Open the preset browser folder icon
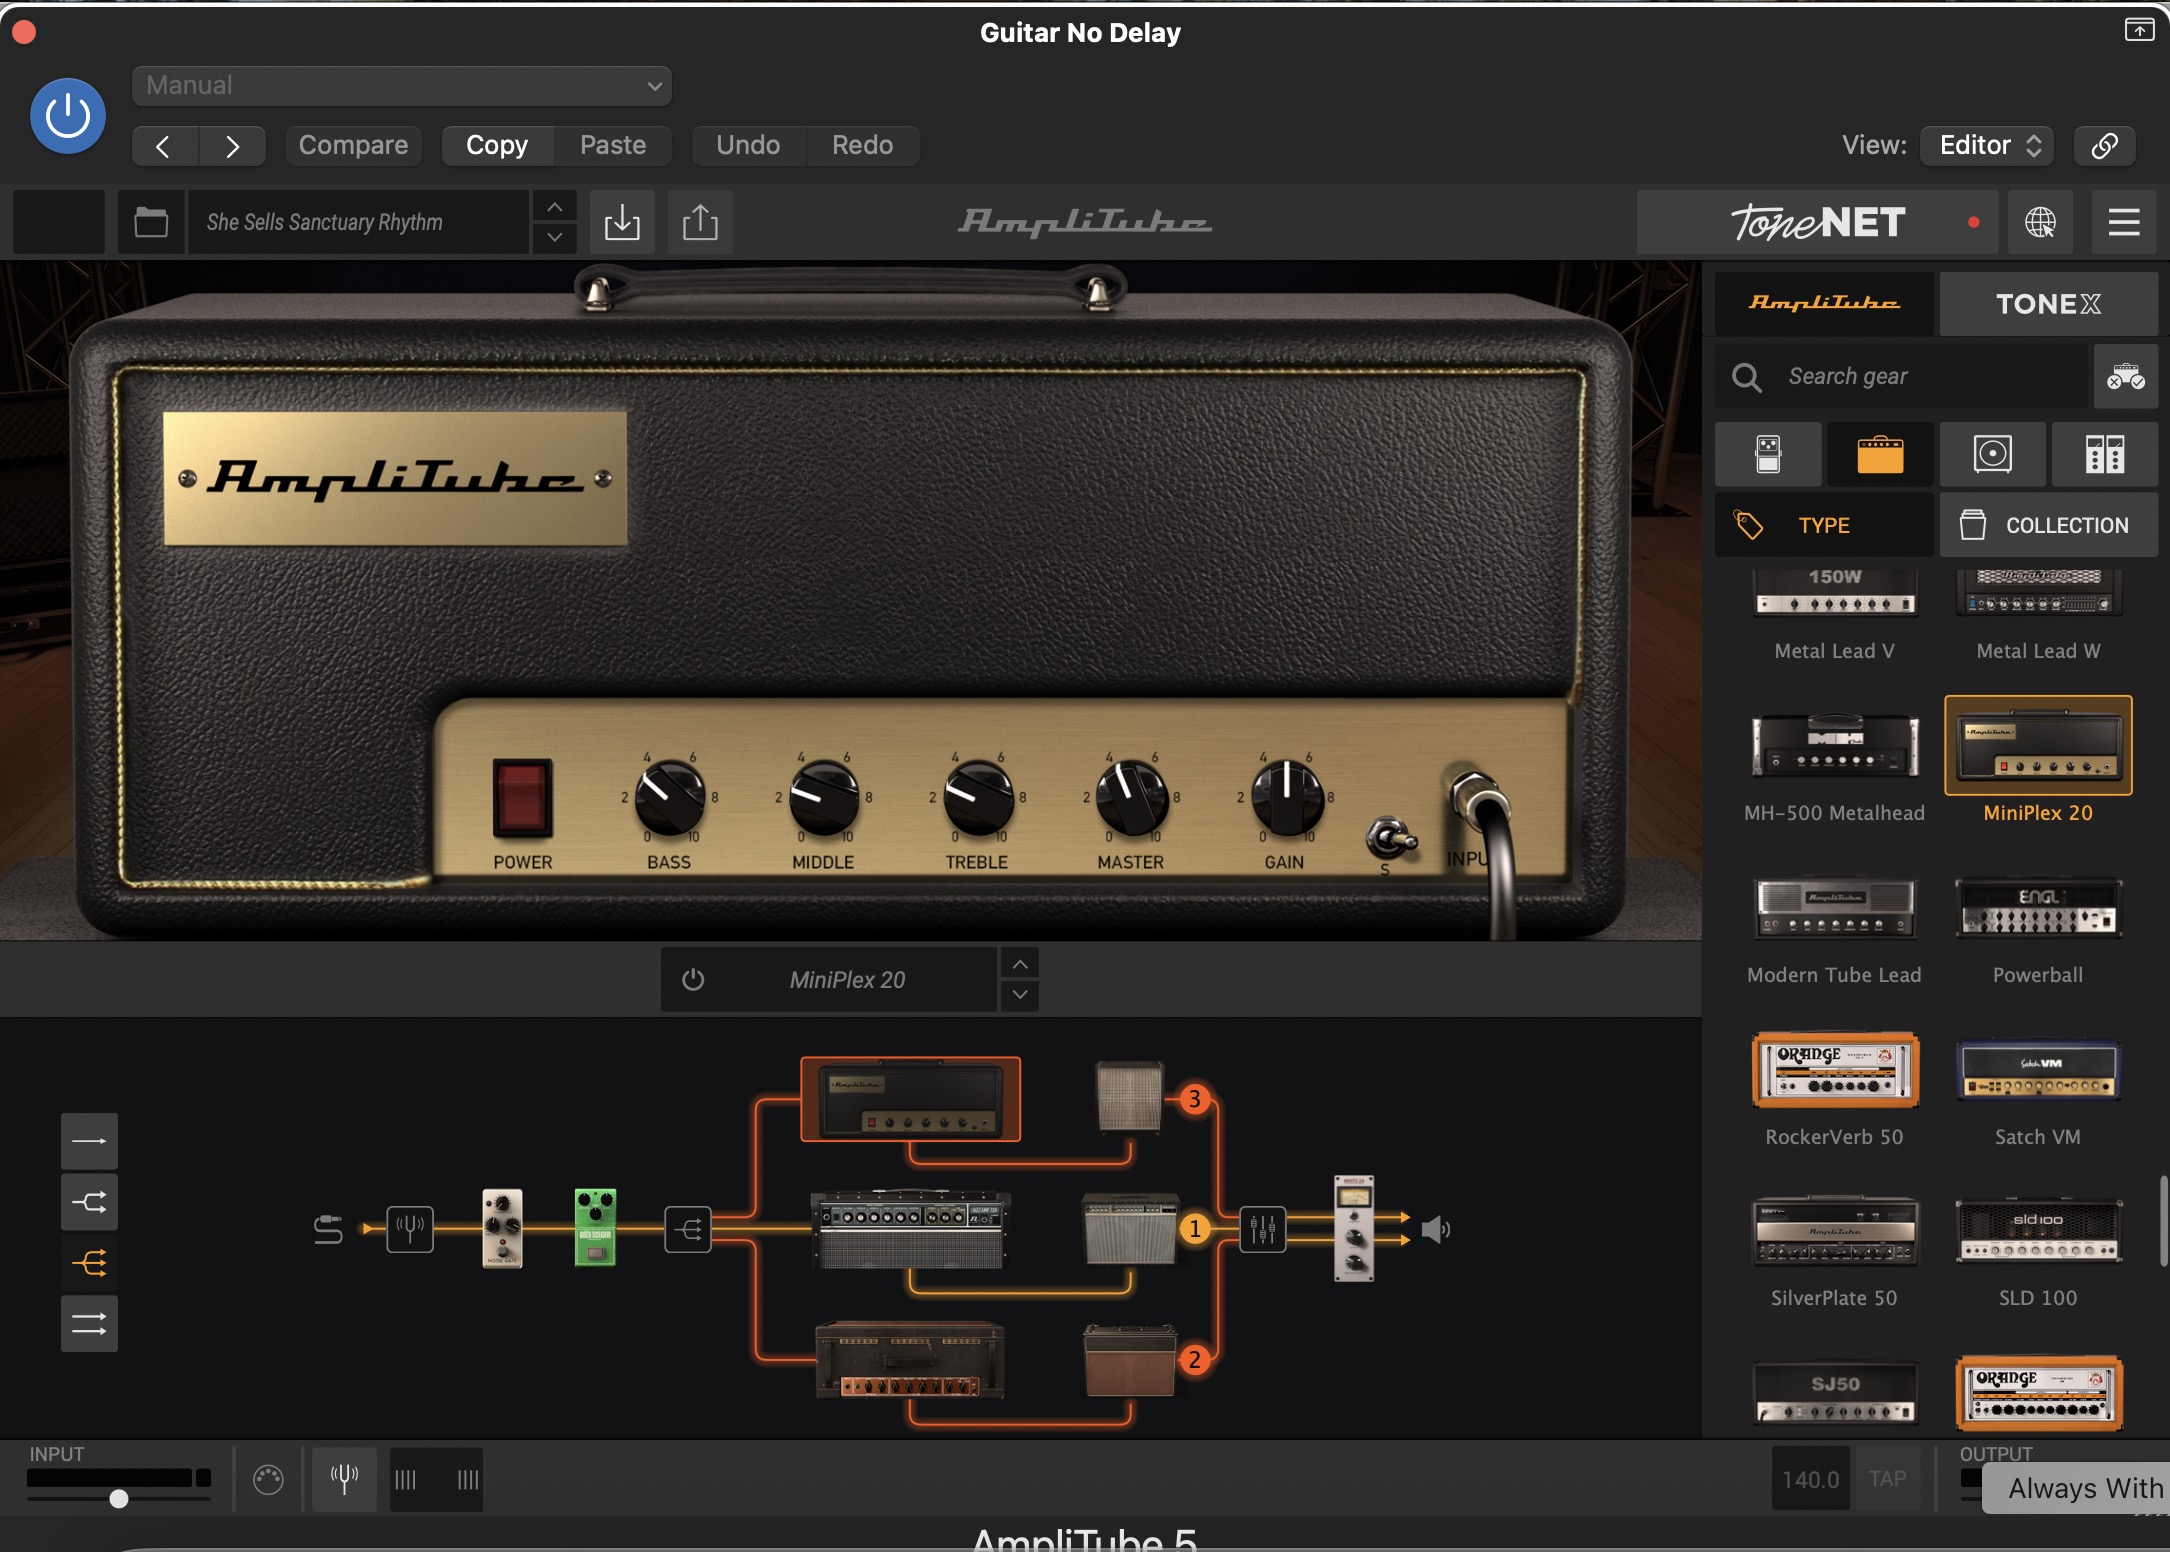The height and width of the screenshot is (1552, 2170). click(151, 222)
